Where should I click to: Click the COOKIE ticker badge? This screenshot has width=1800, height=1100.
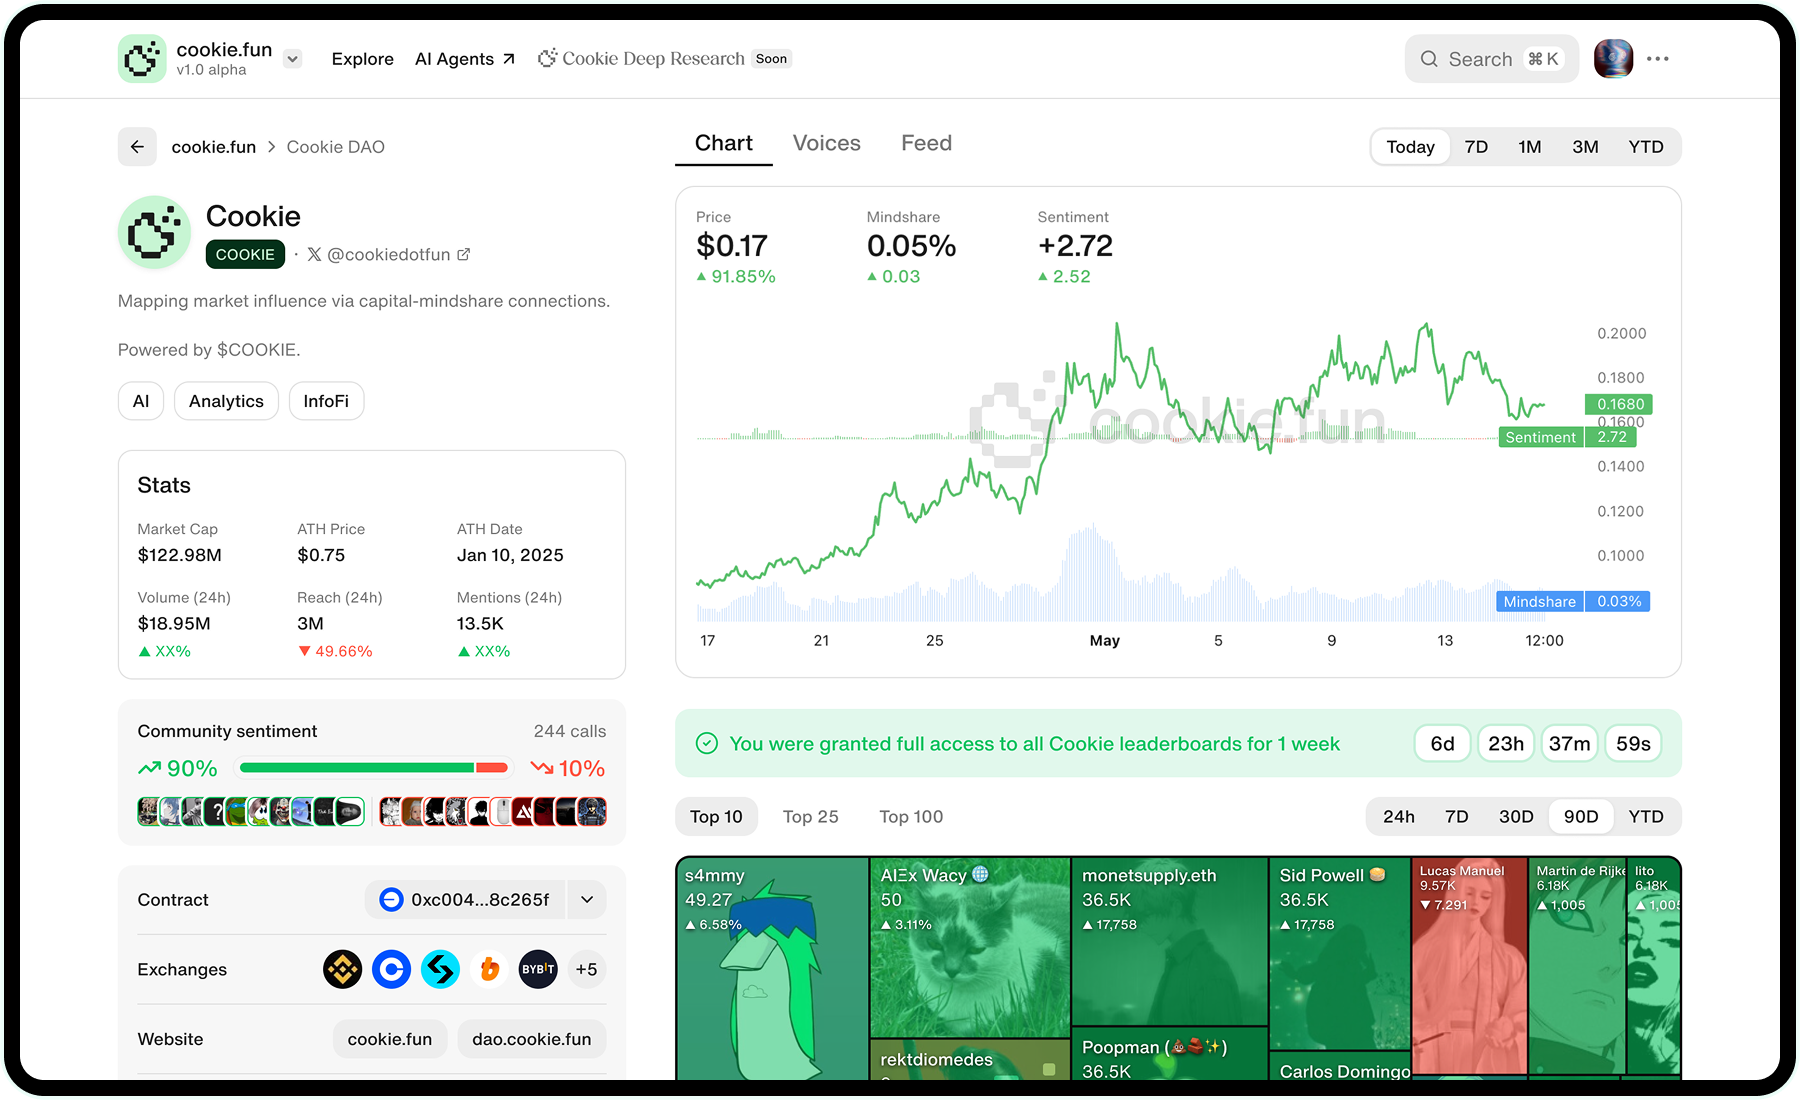tap(245, 254)
